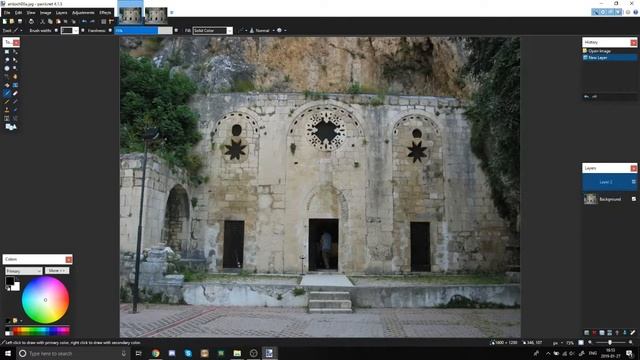The width and height of the screenshot is (640, 360).
Task: Open the Adjustments menu
Action: click(83, 13)
